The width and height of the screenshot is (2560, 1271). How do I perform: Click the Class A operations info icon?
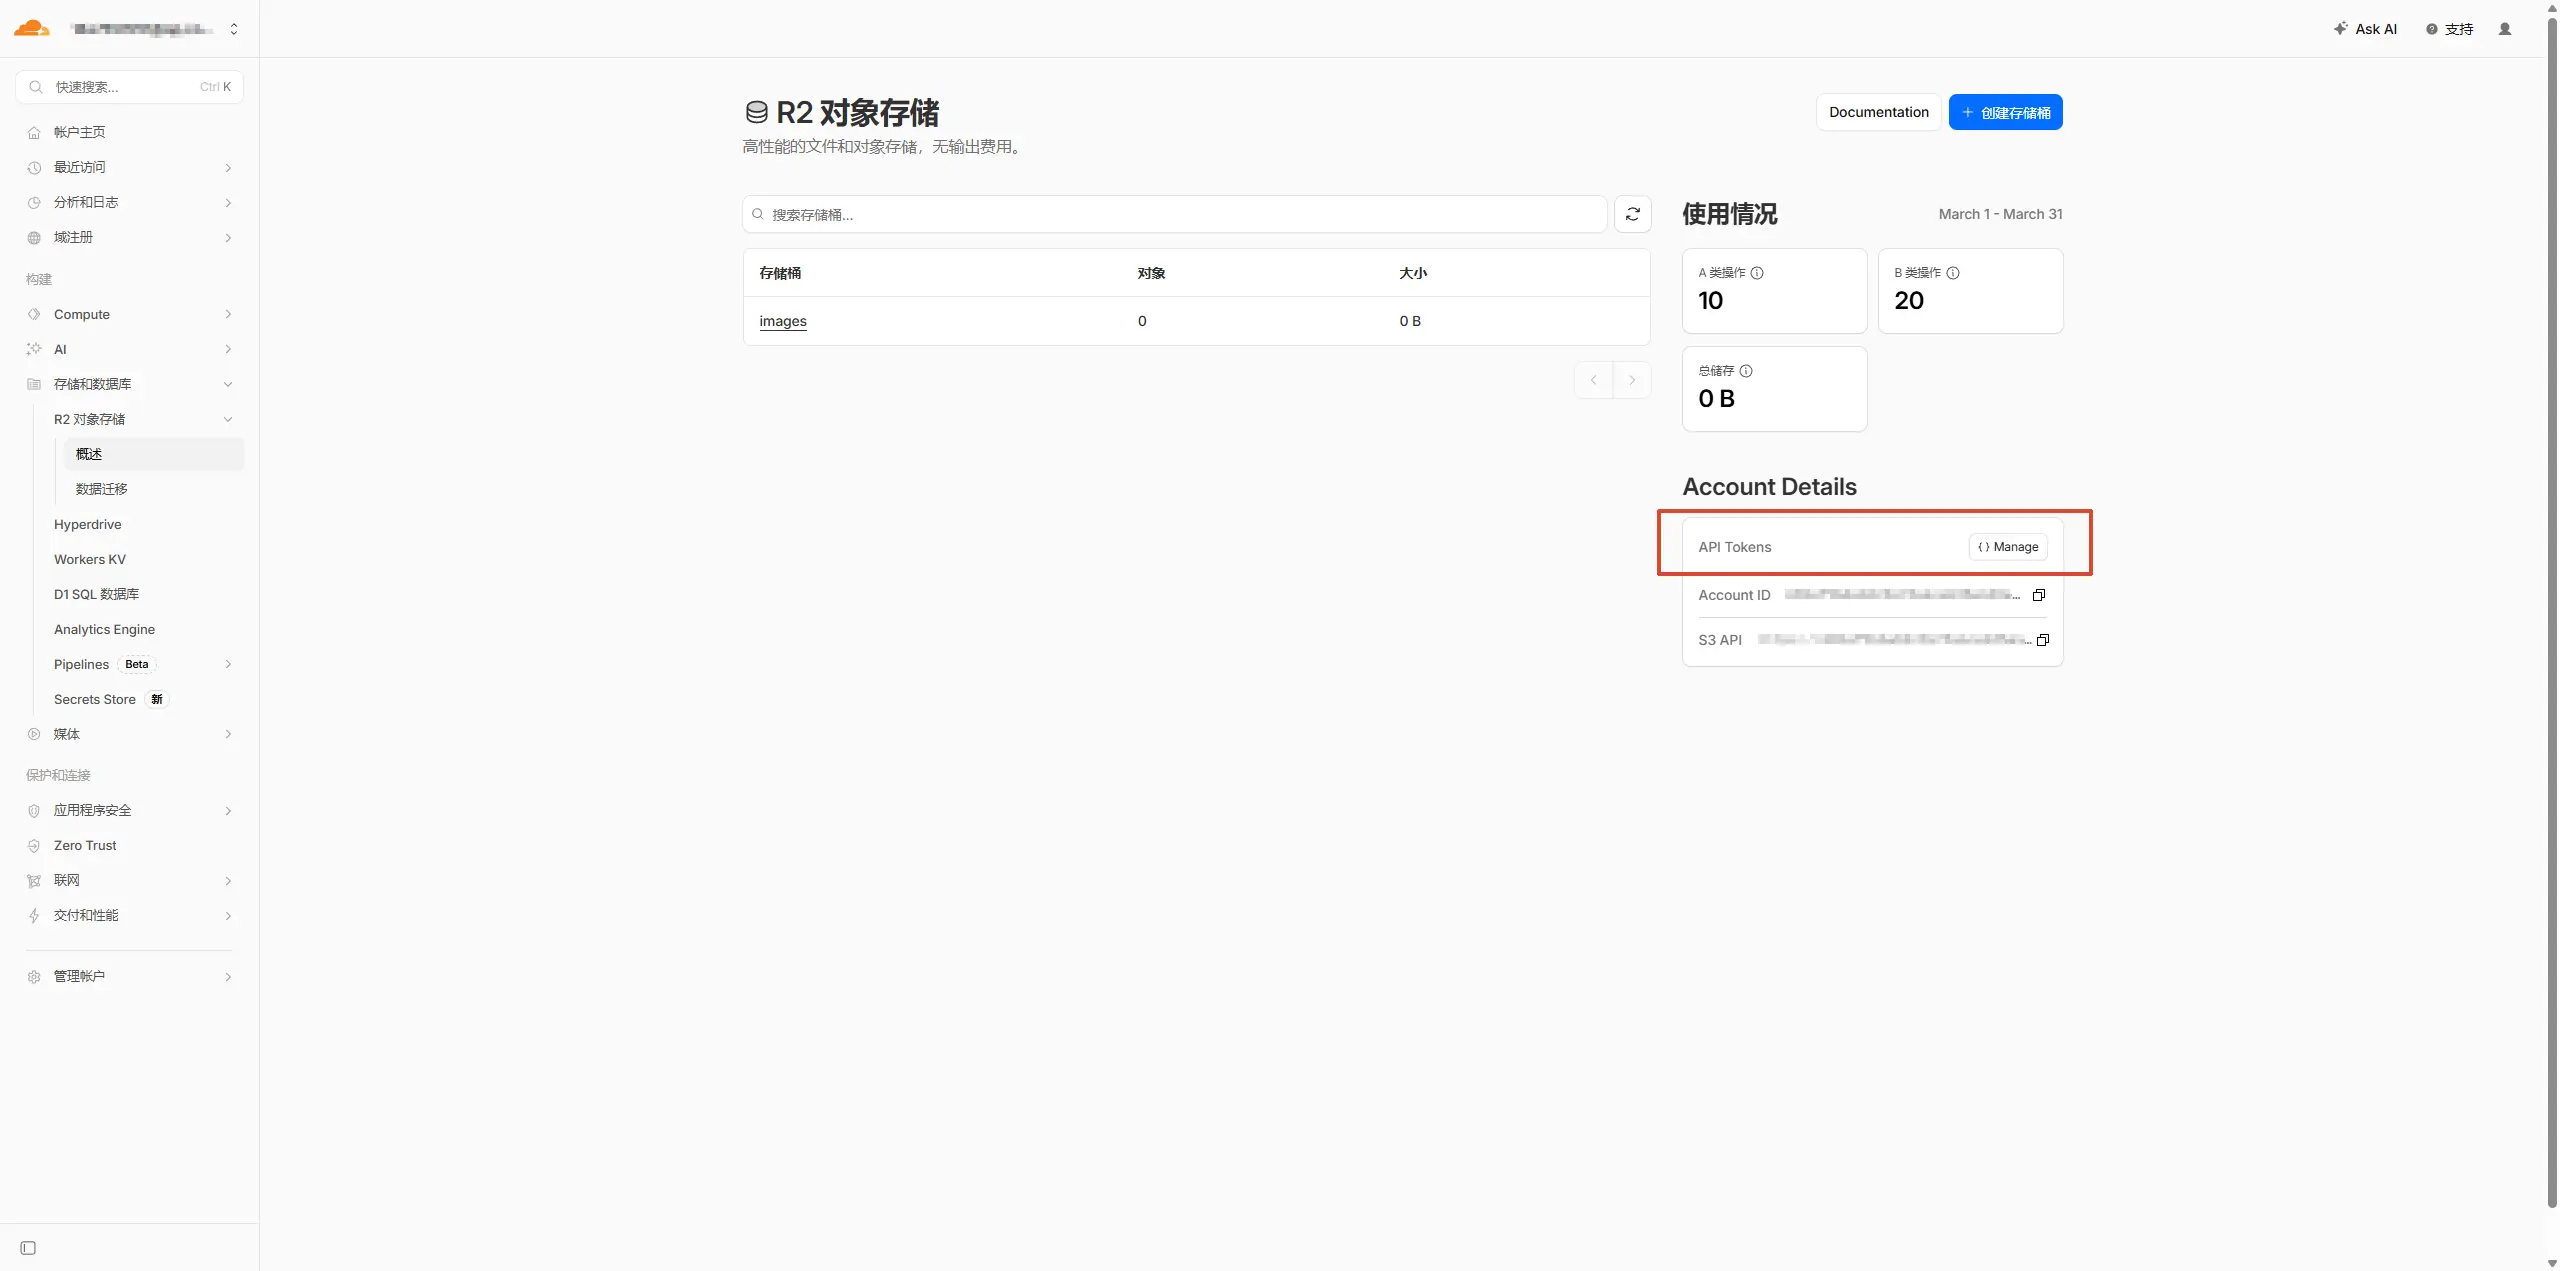(x=1757, y=273)
